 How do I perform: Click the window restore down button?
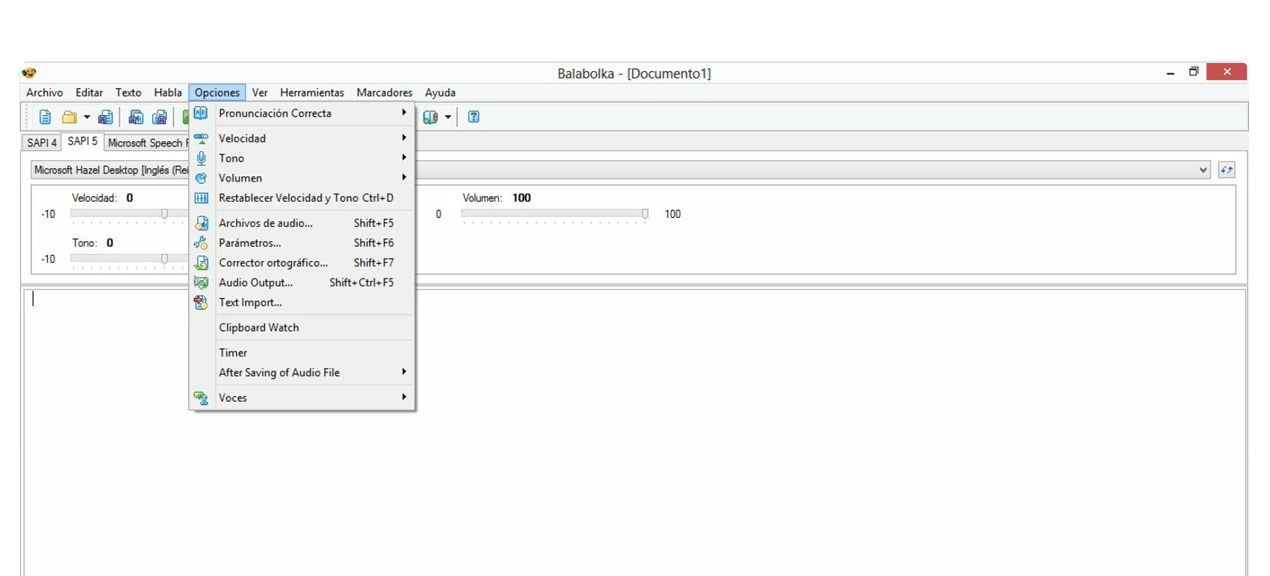pos(1193,72)
